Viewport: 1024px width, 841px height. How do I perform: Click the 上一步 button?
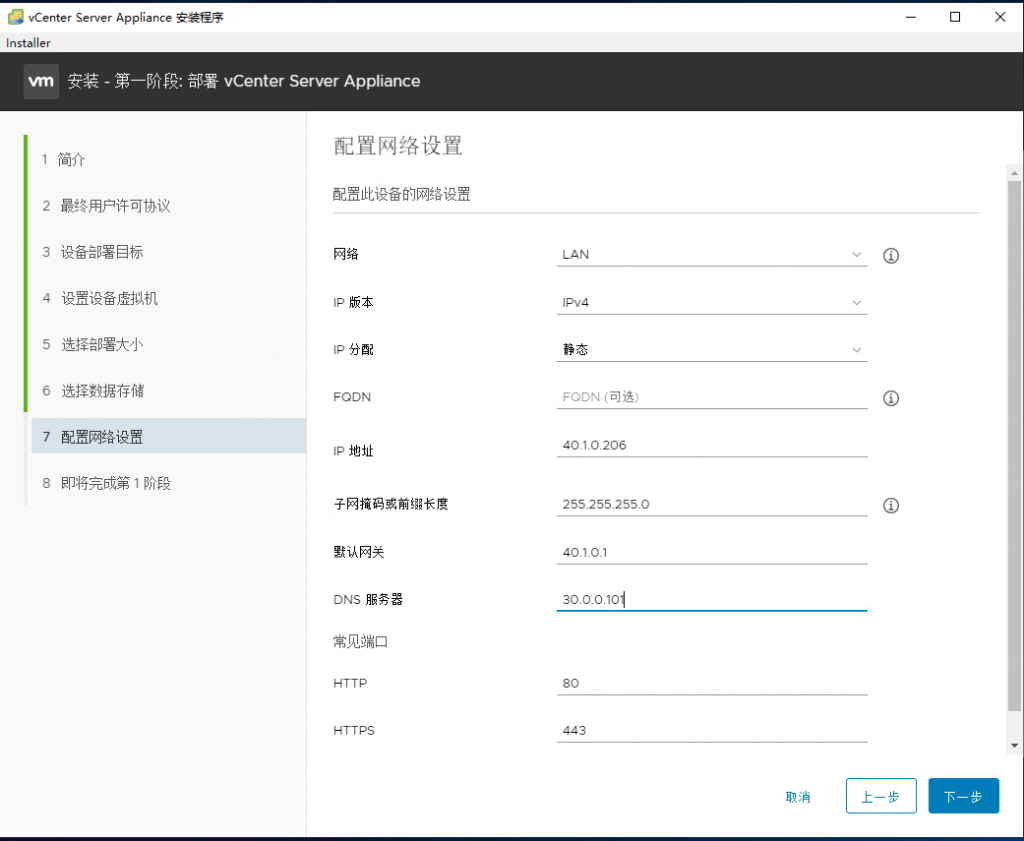[x=881, y=796]
